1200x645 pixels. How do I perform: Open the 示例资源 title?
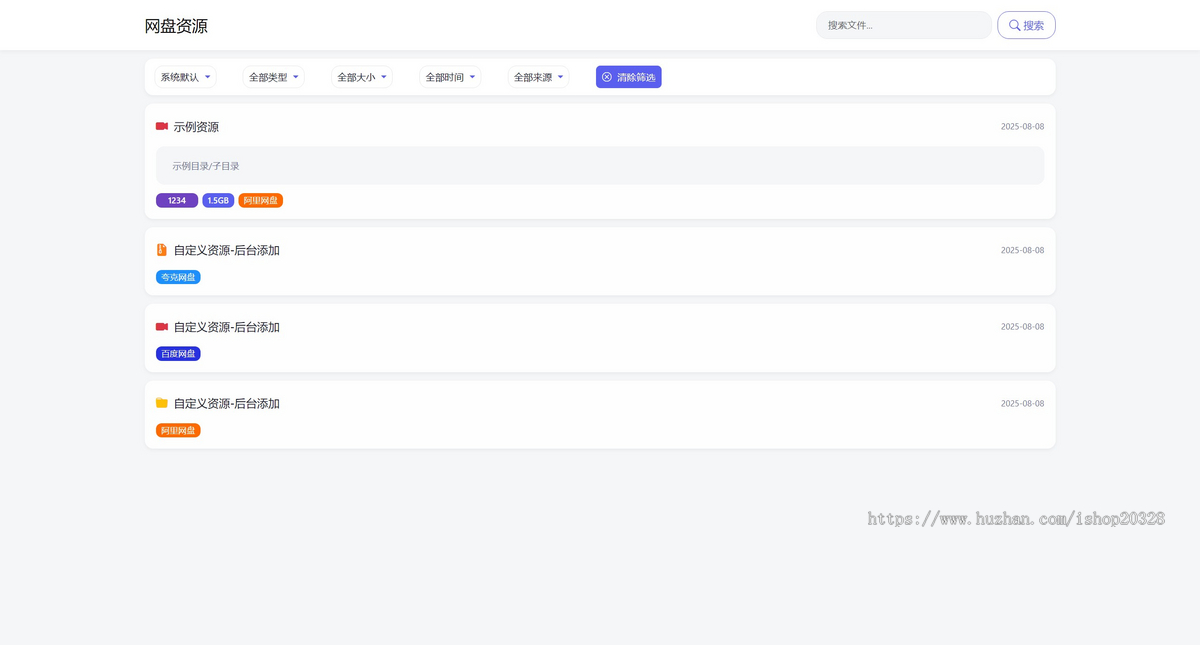coord(196,127)
